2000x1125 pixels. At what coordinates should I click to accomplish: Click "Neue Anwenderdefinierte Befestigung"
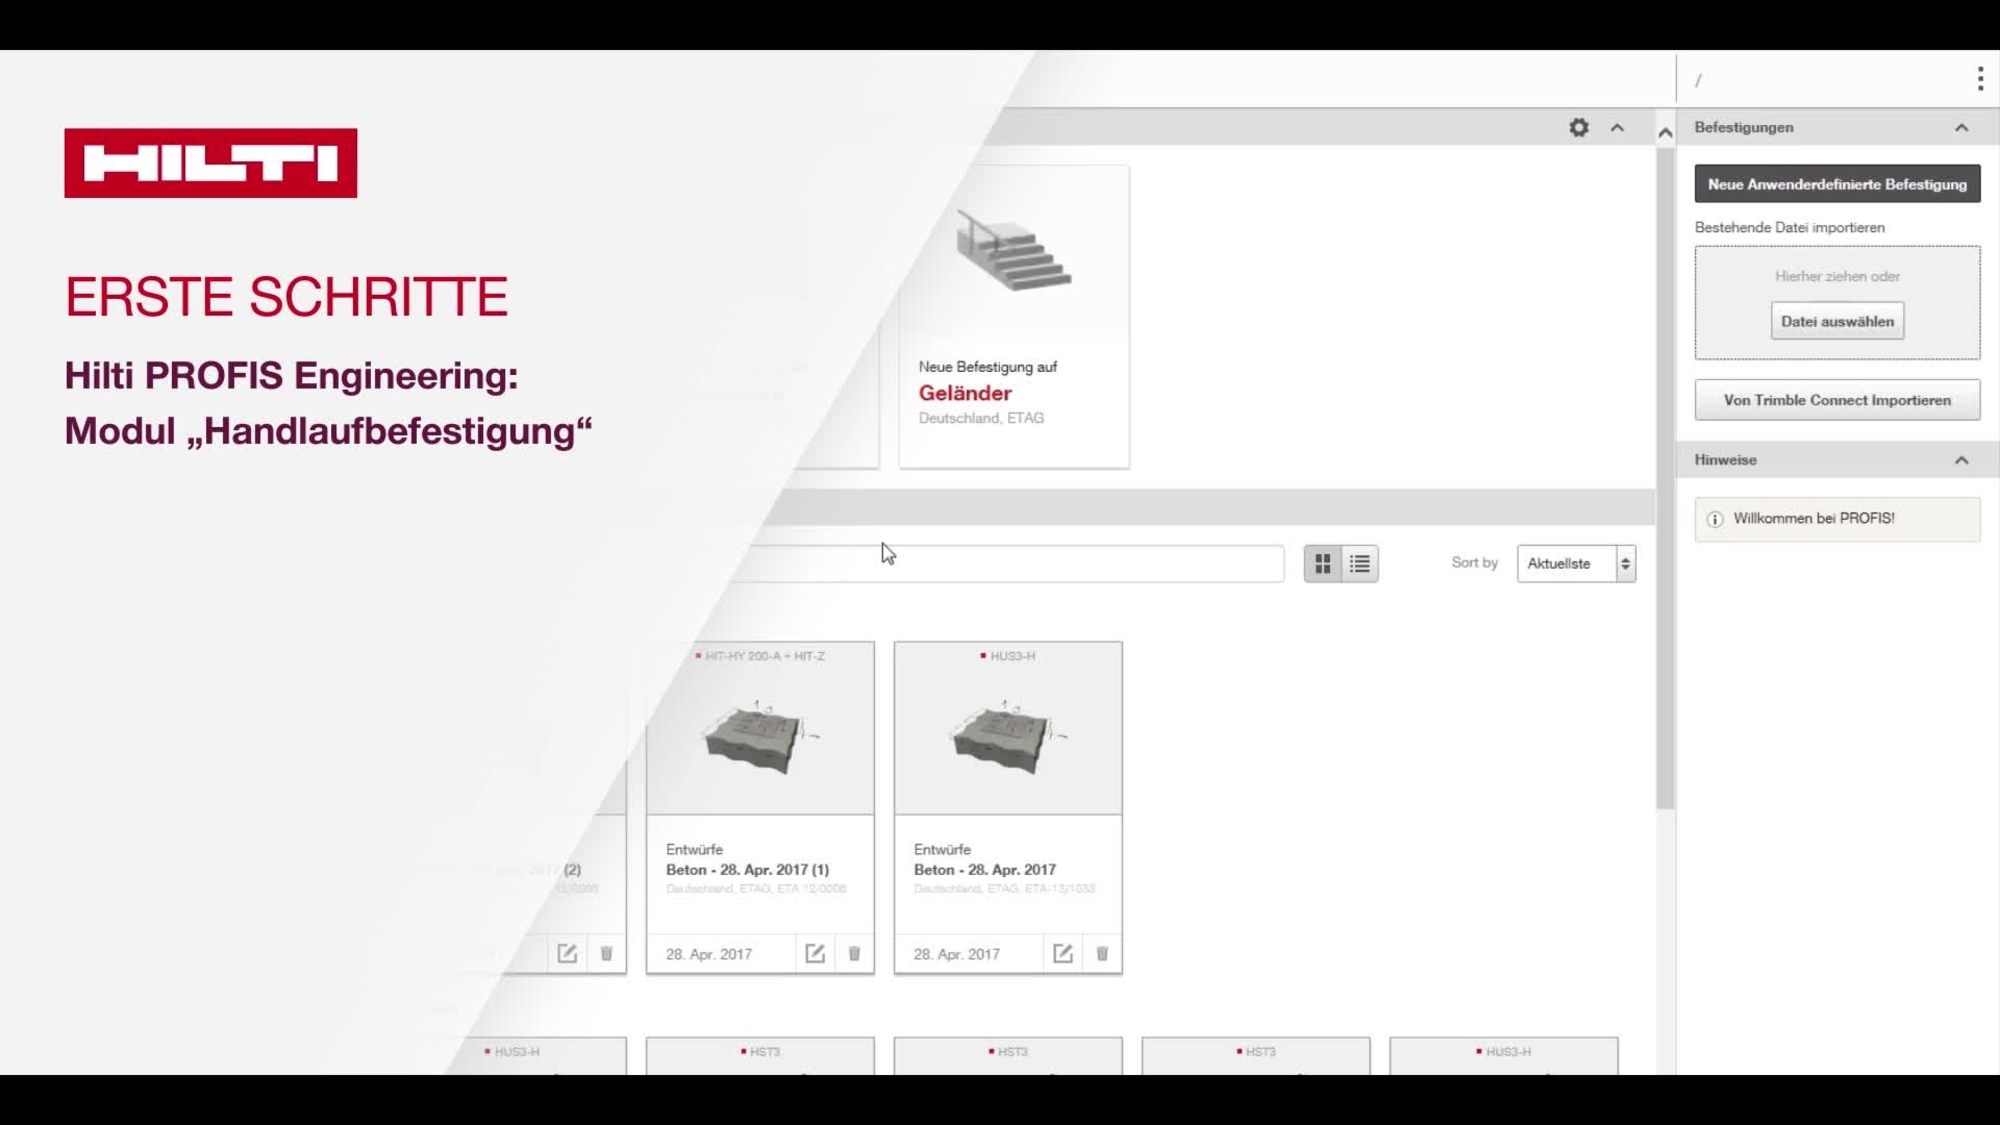tap(1837, 183)
